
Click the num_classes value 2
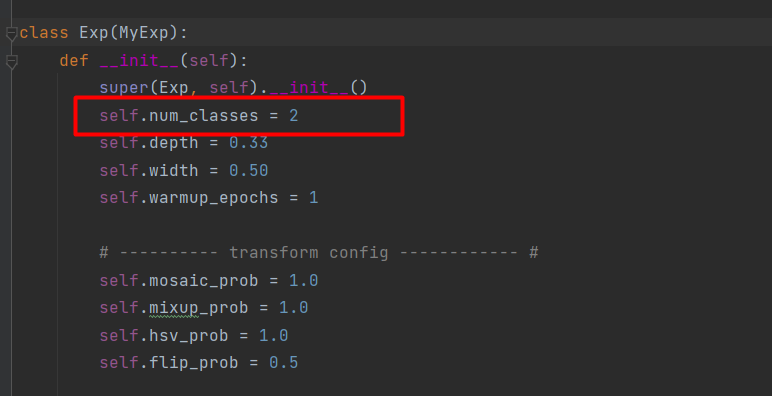[x=293, y=115]
